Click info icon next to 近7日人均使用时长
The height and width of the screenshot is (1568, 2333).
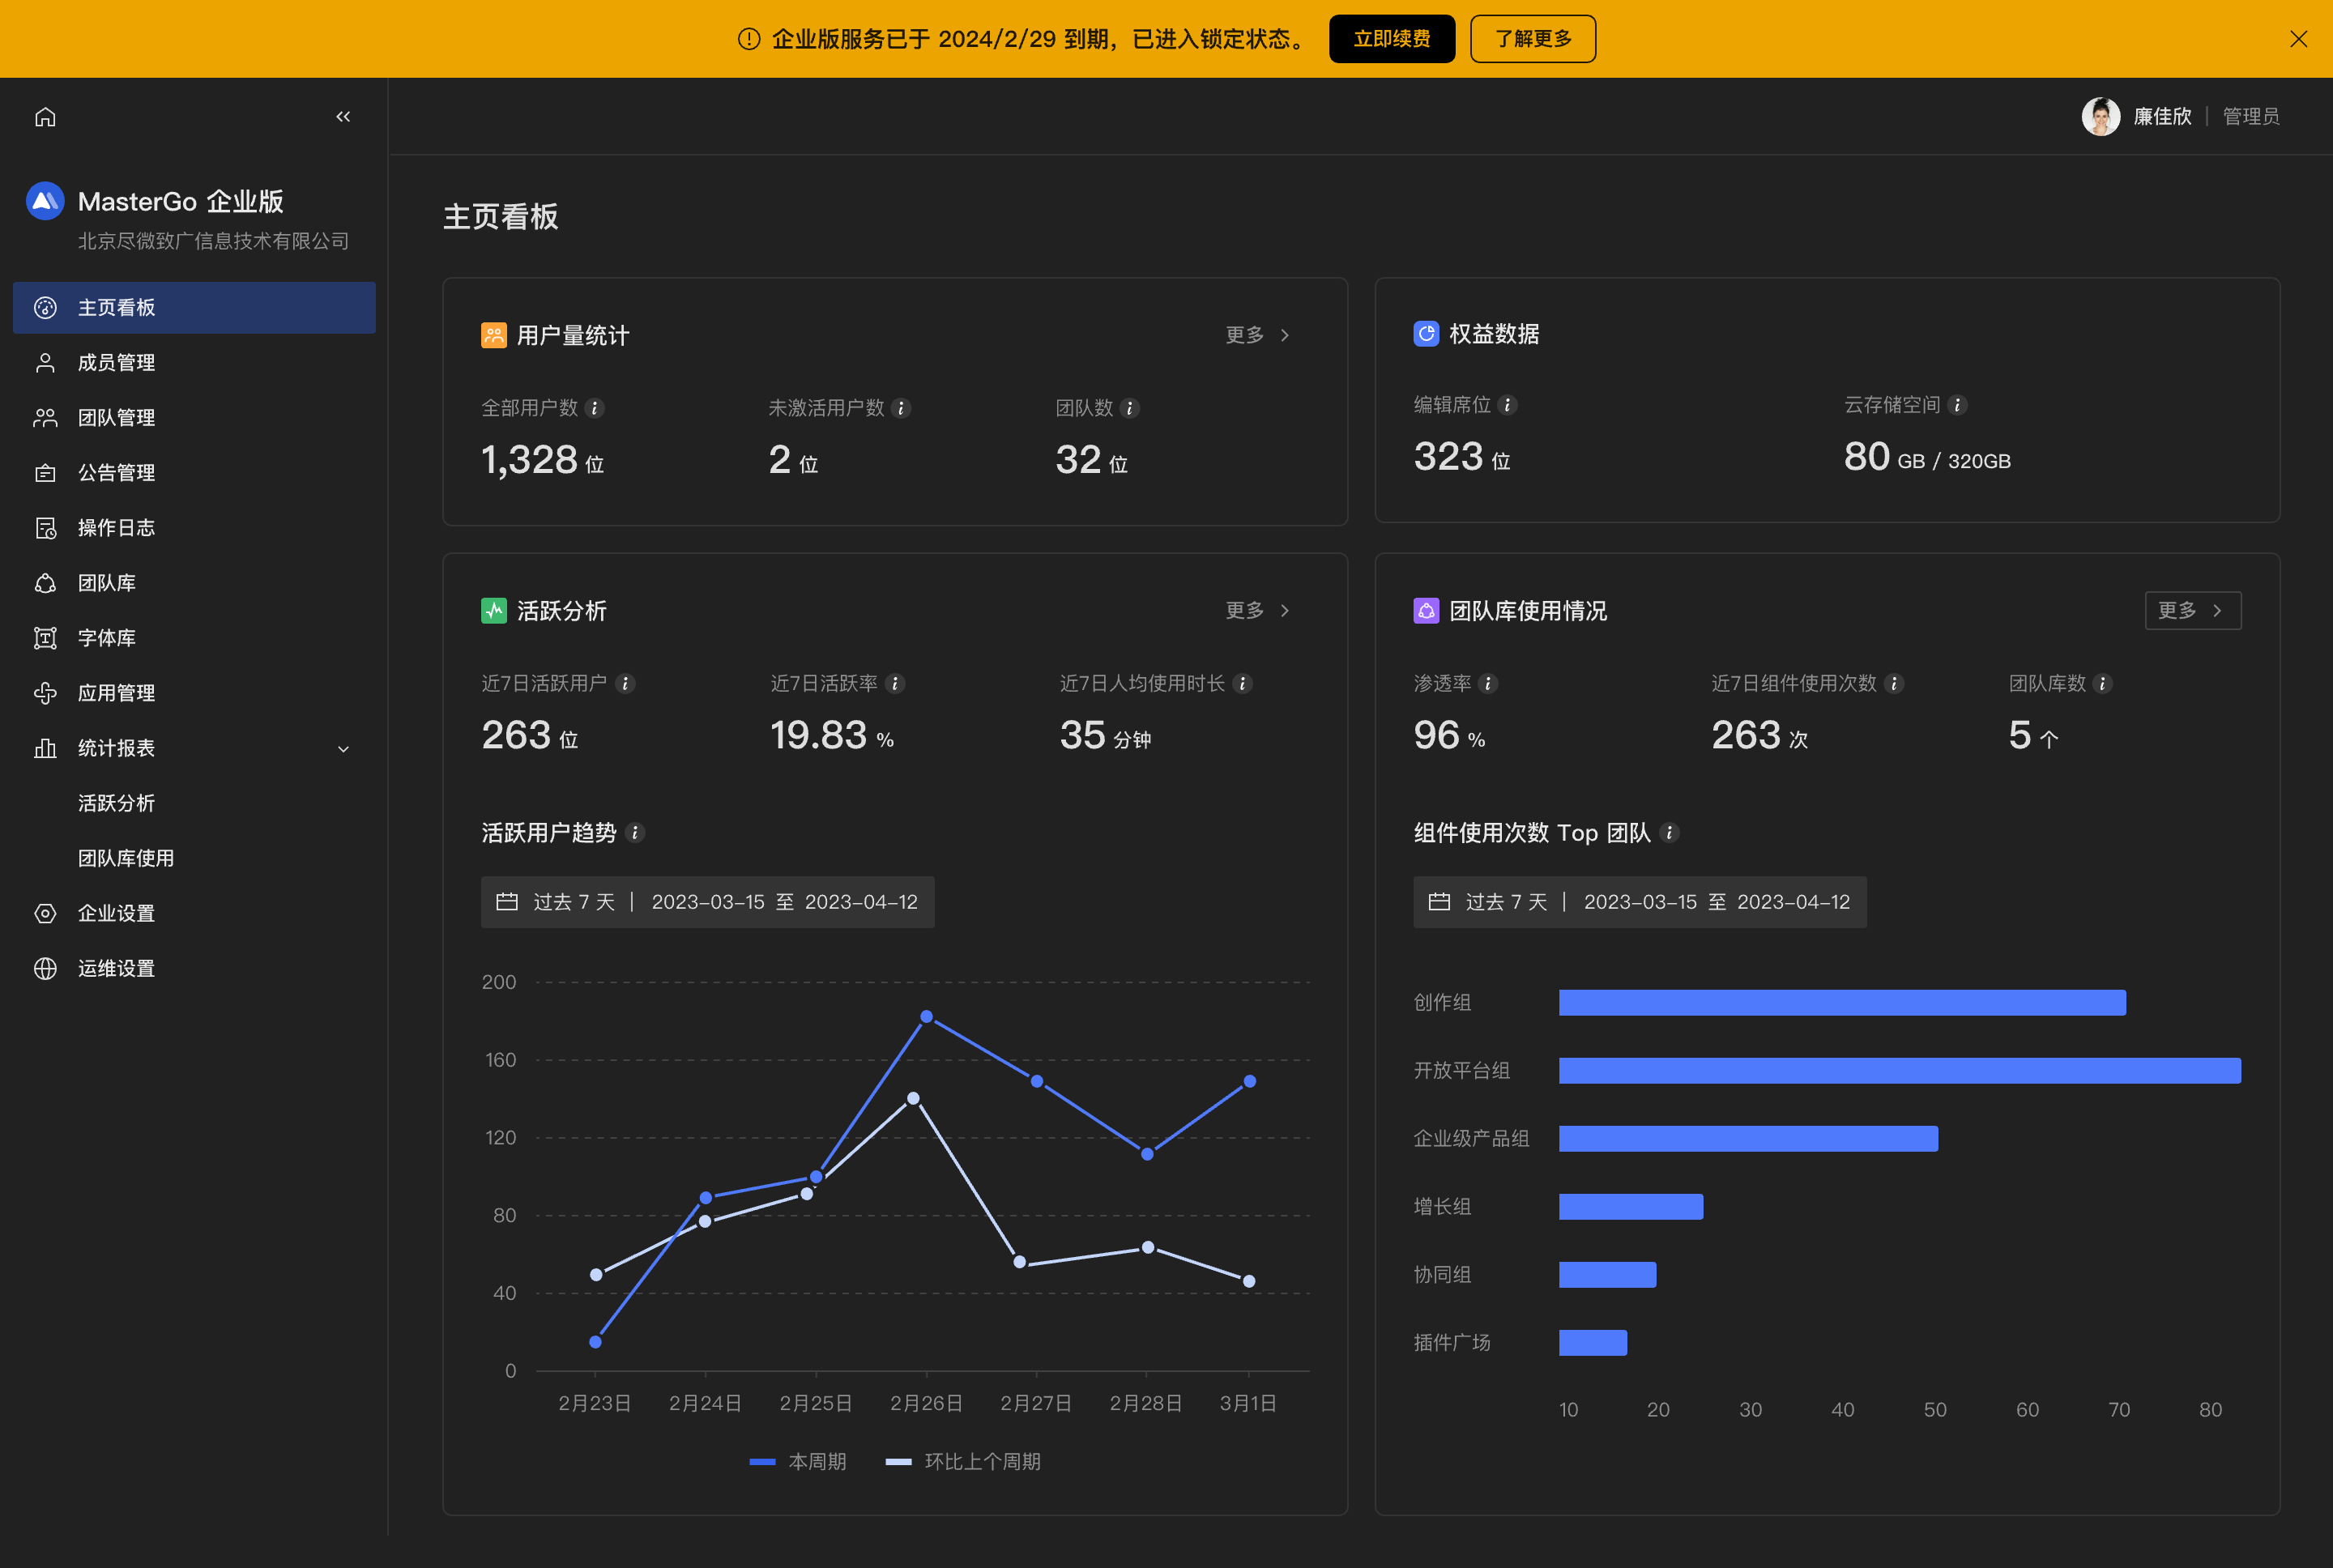[1242, 683]
